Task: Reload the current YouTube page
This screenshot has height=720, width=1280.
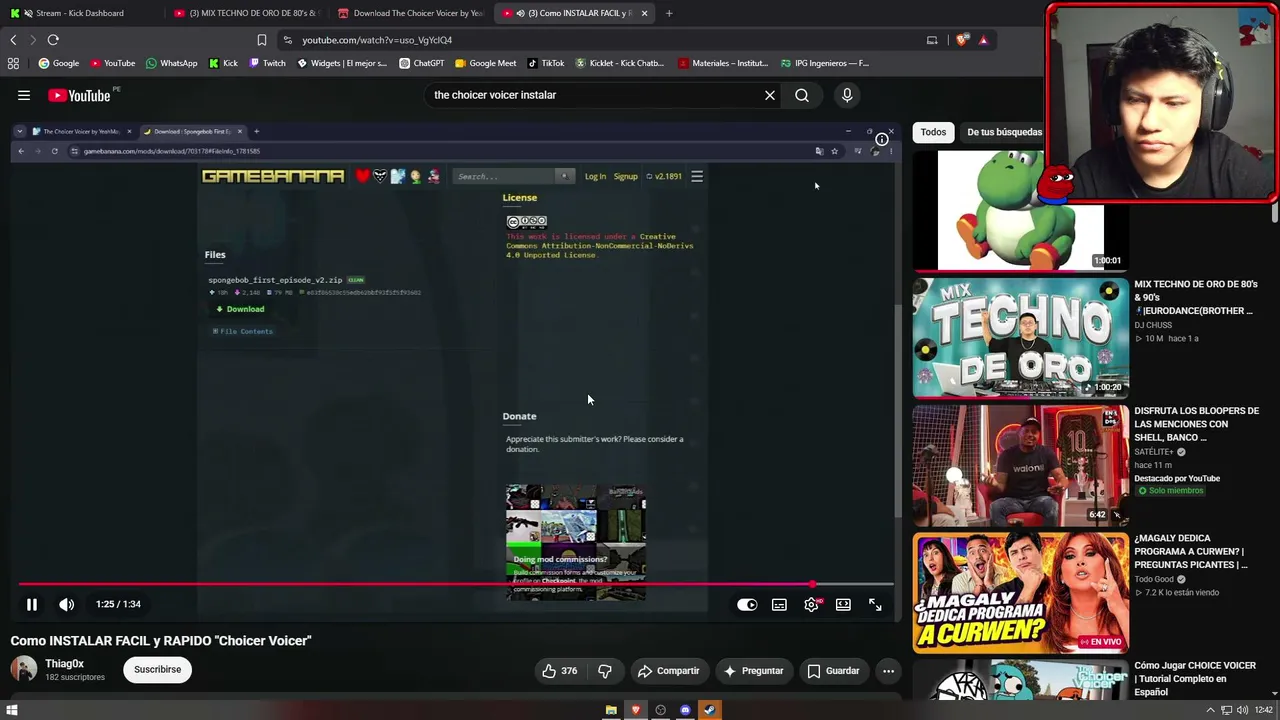Action: (53, 40)
